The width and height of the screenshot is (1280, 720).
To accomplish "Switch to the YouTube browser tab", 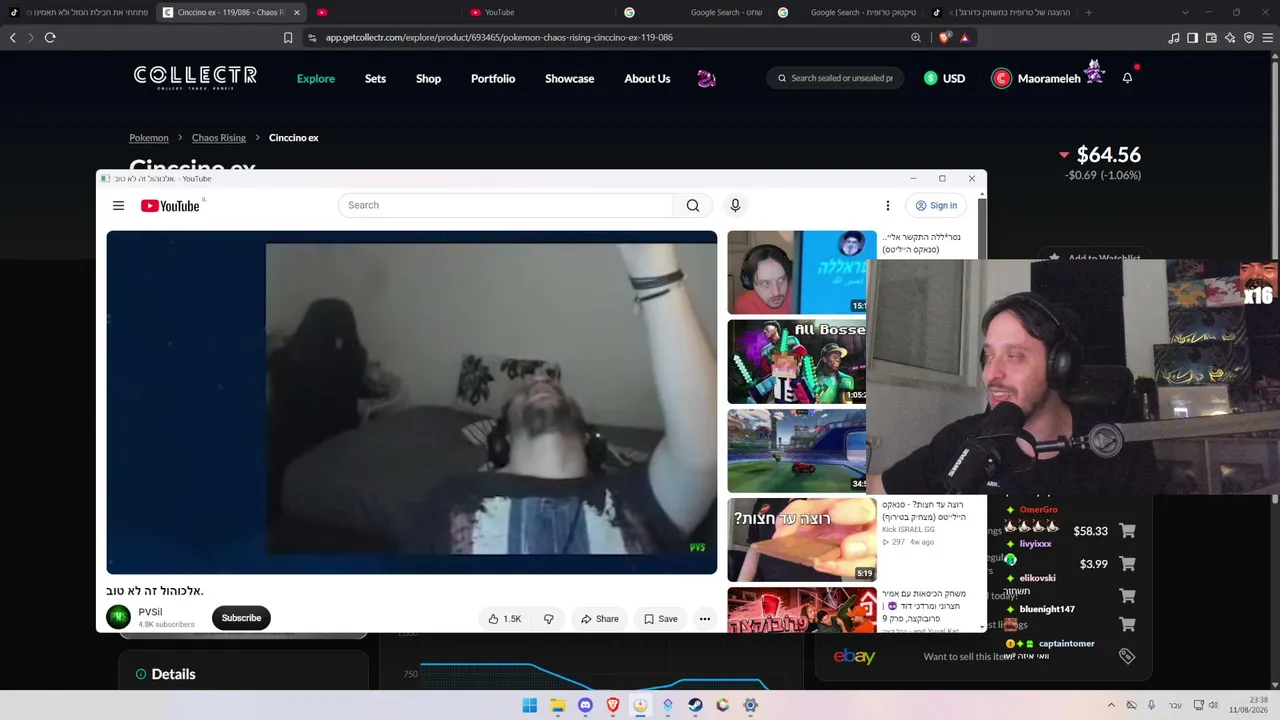I will click(536, 12).
